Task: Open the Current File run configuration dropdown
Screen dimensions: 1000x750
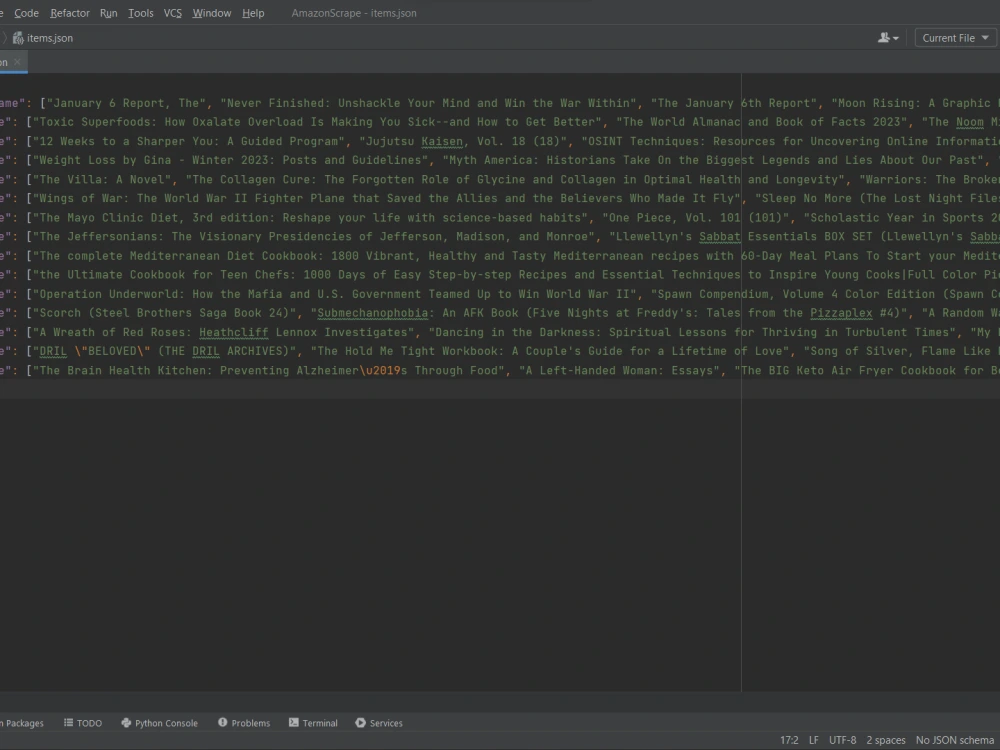Action: (951, 37)
